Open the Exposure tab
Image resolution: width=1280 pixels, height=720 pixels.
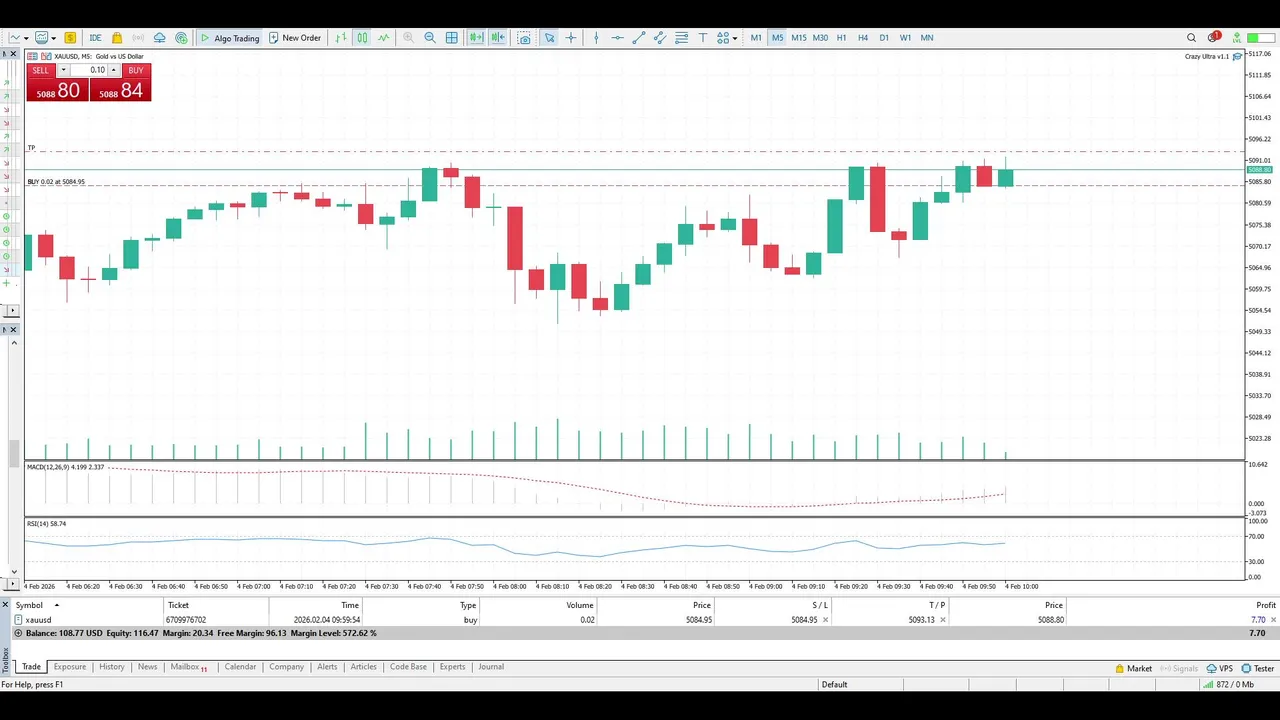[69, 667]
